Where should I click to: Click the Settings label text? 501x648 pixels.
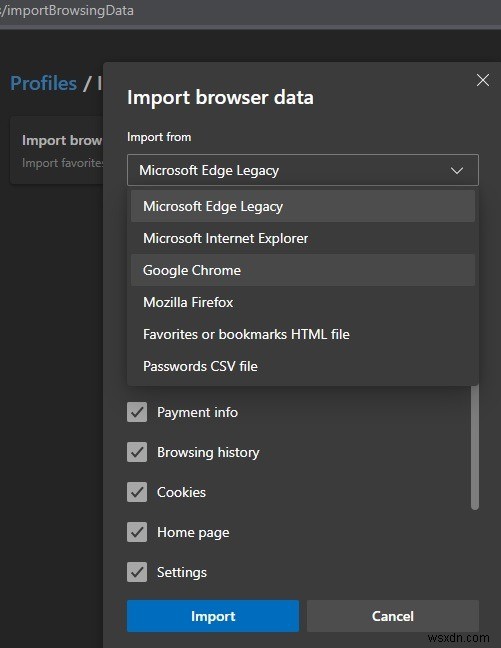tap(182, 572)
